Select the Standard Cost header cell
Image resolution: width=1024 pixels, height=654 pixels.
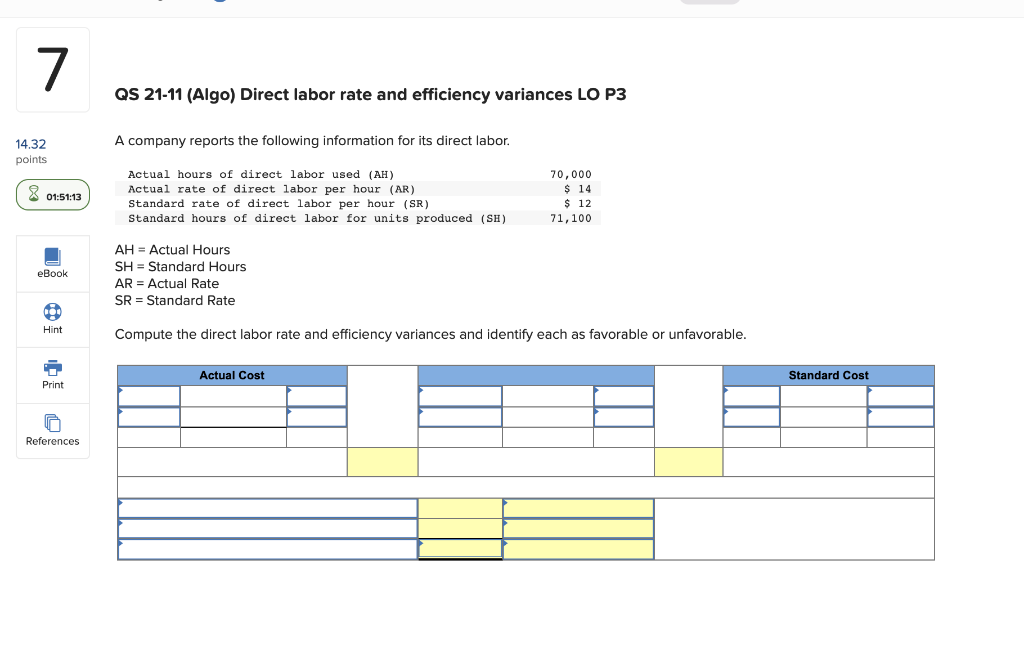[x=828, y=375]
